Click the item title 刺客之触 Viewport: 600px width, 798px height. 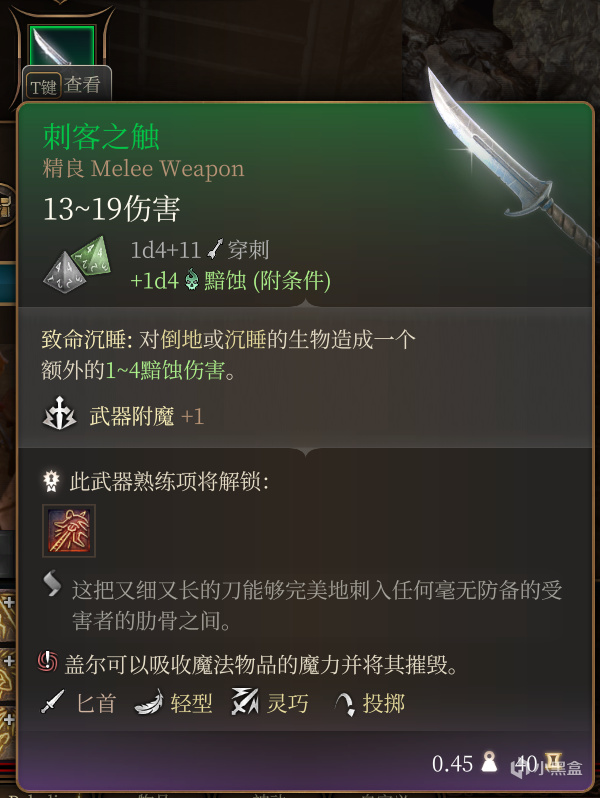(101, 137)
